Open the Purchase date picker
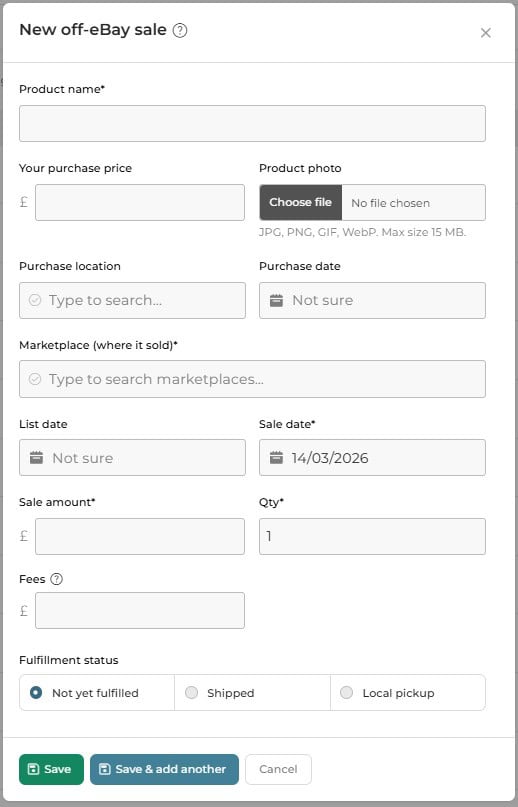Screen dimensions: 518x807 pyautogui.click(x=372, y=301)
